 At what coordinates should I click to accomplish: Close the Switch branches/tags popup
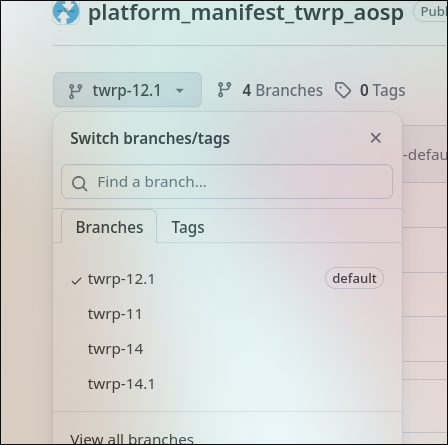pos(376,138)
